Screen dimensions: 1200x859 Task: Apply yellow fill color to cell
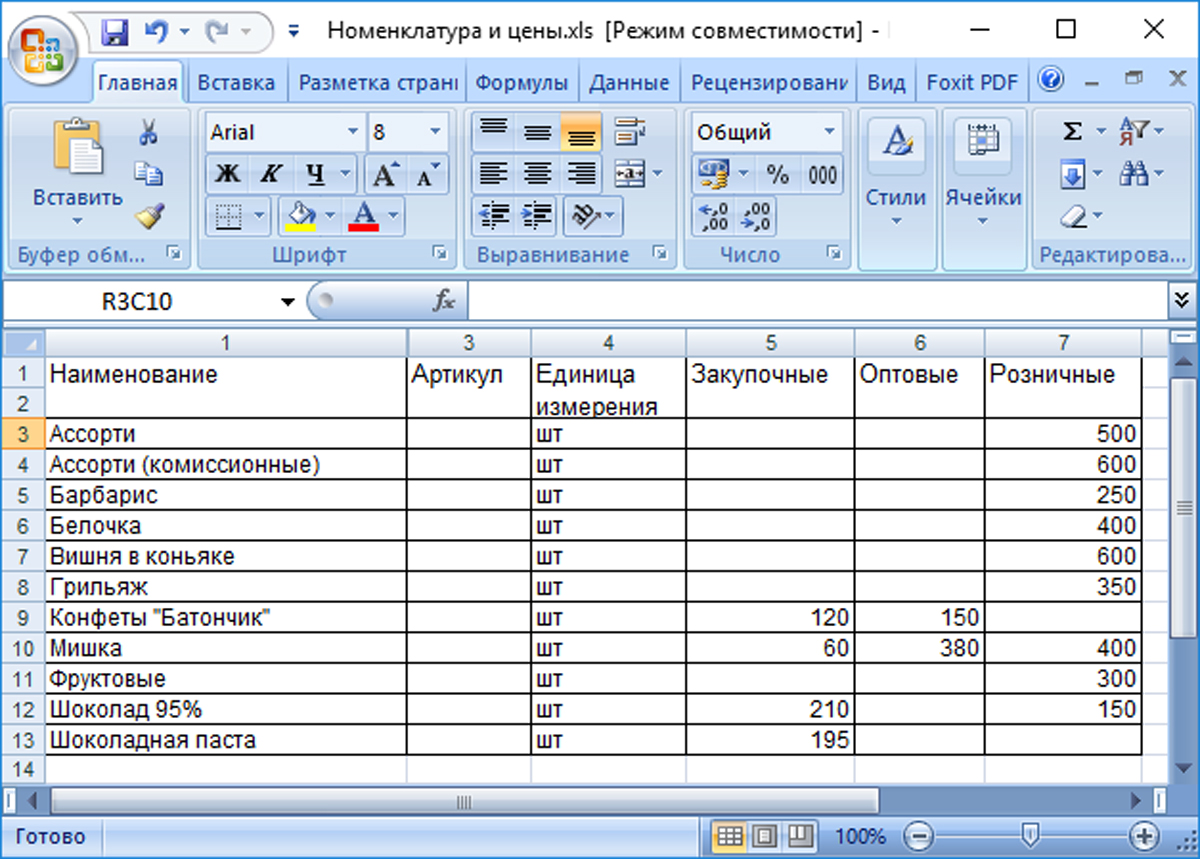[299, 215]
